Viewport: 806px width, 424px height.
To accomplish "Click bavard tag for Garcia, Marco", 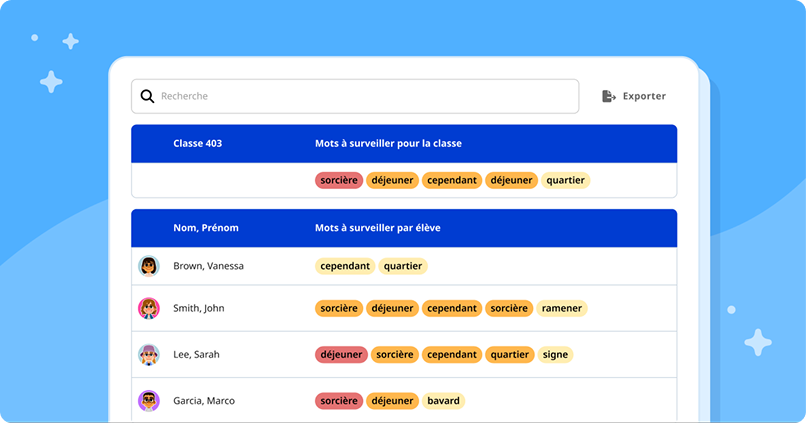I will pos(444,401).
